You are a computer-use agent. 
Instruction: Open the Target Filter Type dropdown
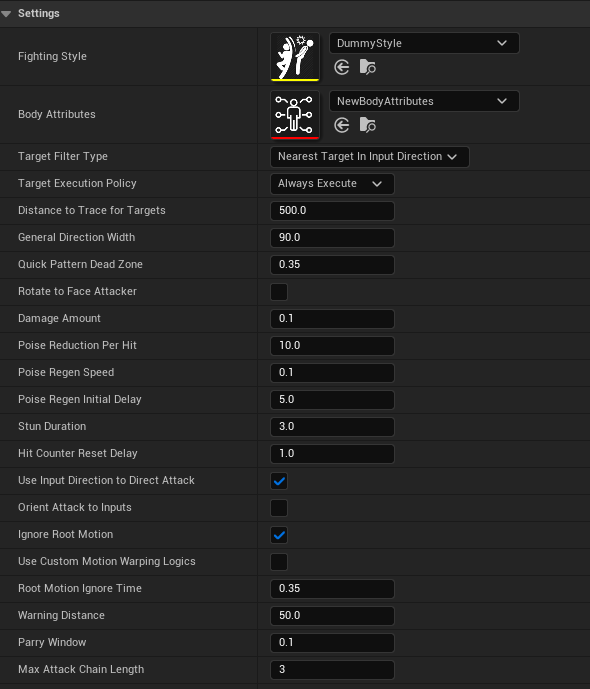pyautogui.click(x=369, y=157)
